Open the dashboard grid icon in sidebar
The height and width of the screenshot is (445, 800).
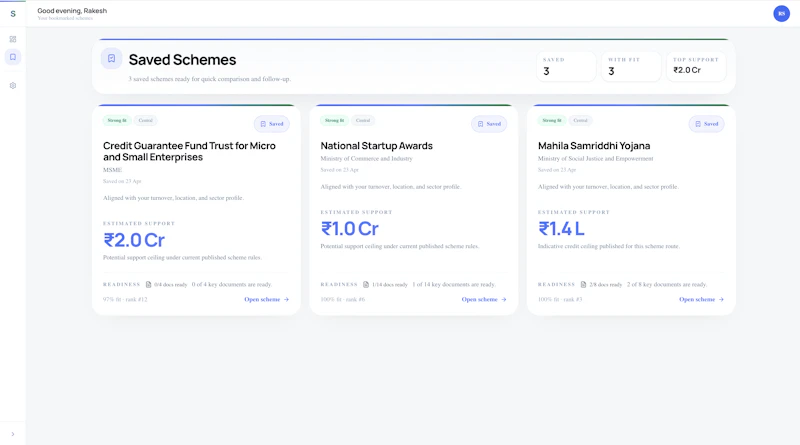(x=13, y=39)
